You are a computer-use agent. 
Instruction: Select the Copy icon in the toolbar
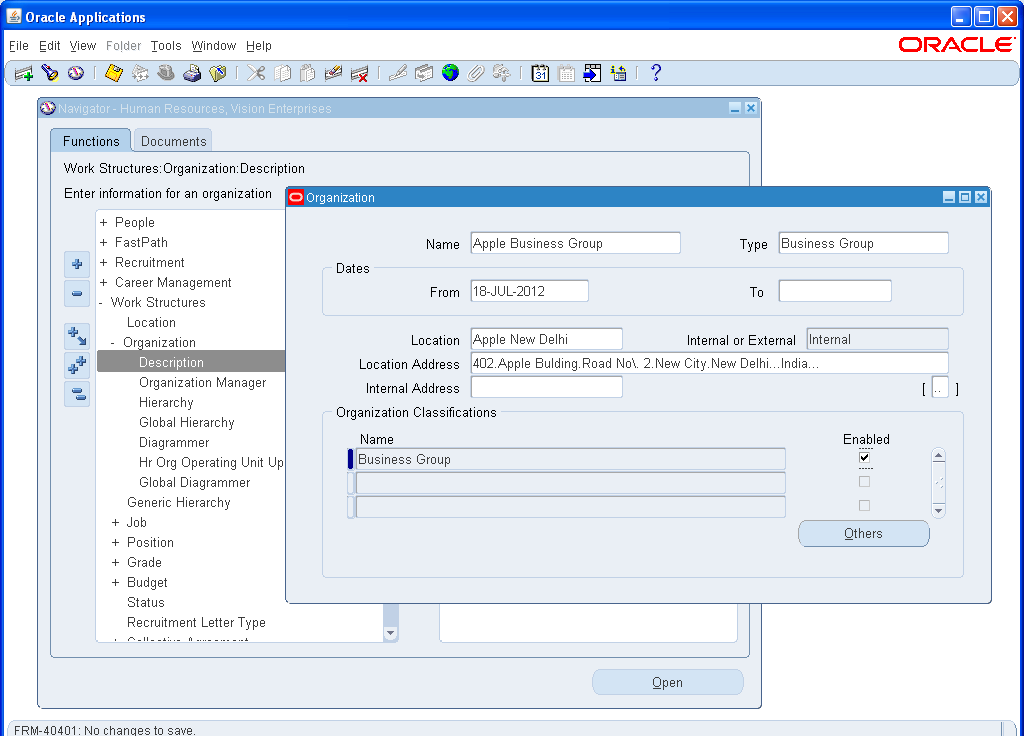(x=281, y=72)
